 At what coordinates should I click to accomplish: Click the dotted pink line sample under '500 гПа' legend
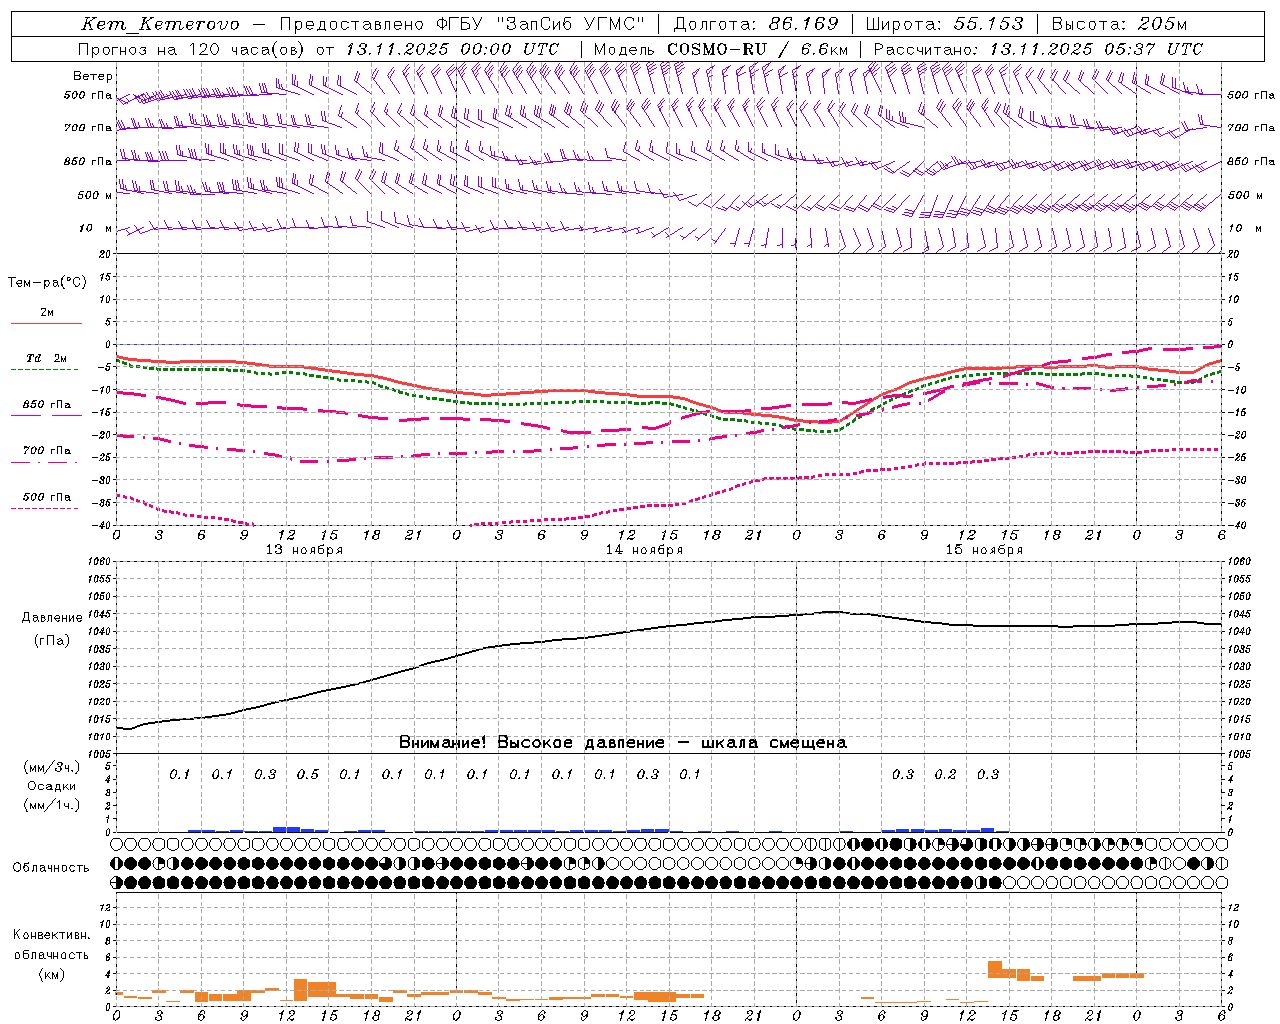tap(44, 509)
